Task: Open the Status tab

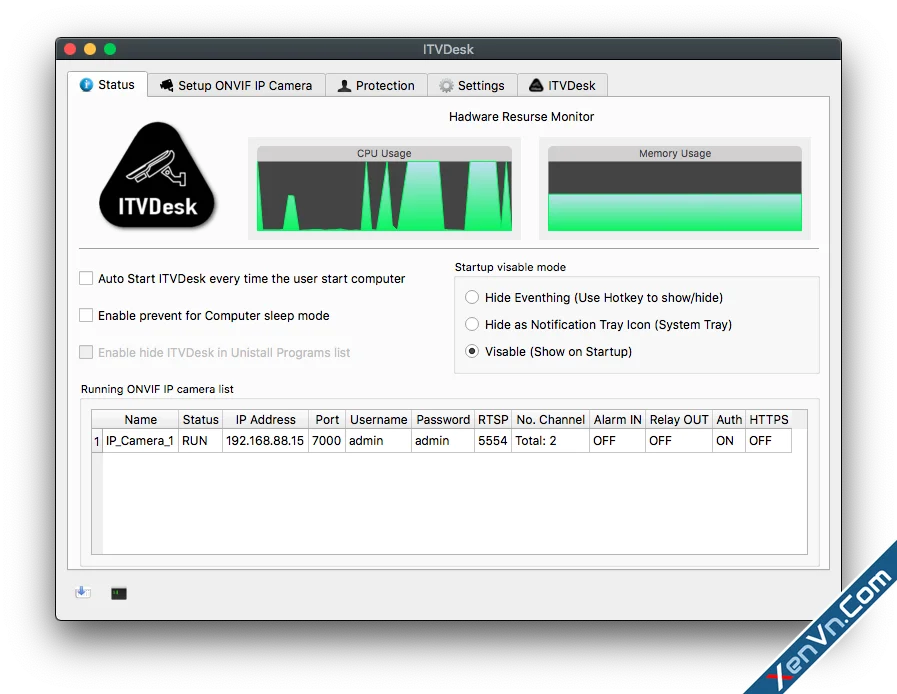Action: pyautogui.click(x=107, y=85)
